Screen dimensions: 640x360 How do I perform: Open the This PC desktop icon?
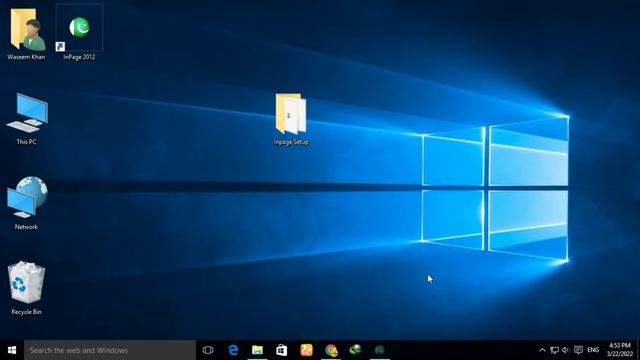click(27, 113)
